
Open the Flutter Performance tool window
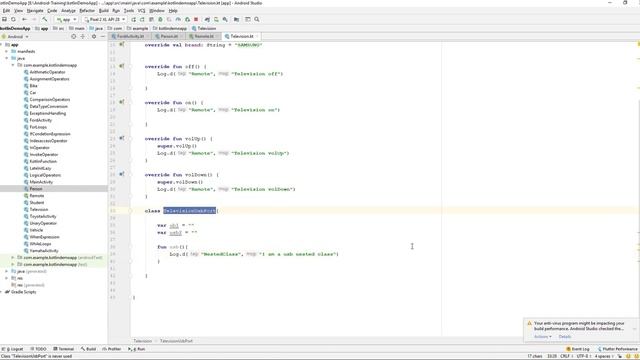coord(617,349)
